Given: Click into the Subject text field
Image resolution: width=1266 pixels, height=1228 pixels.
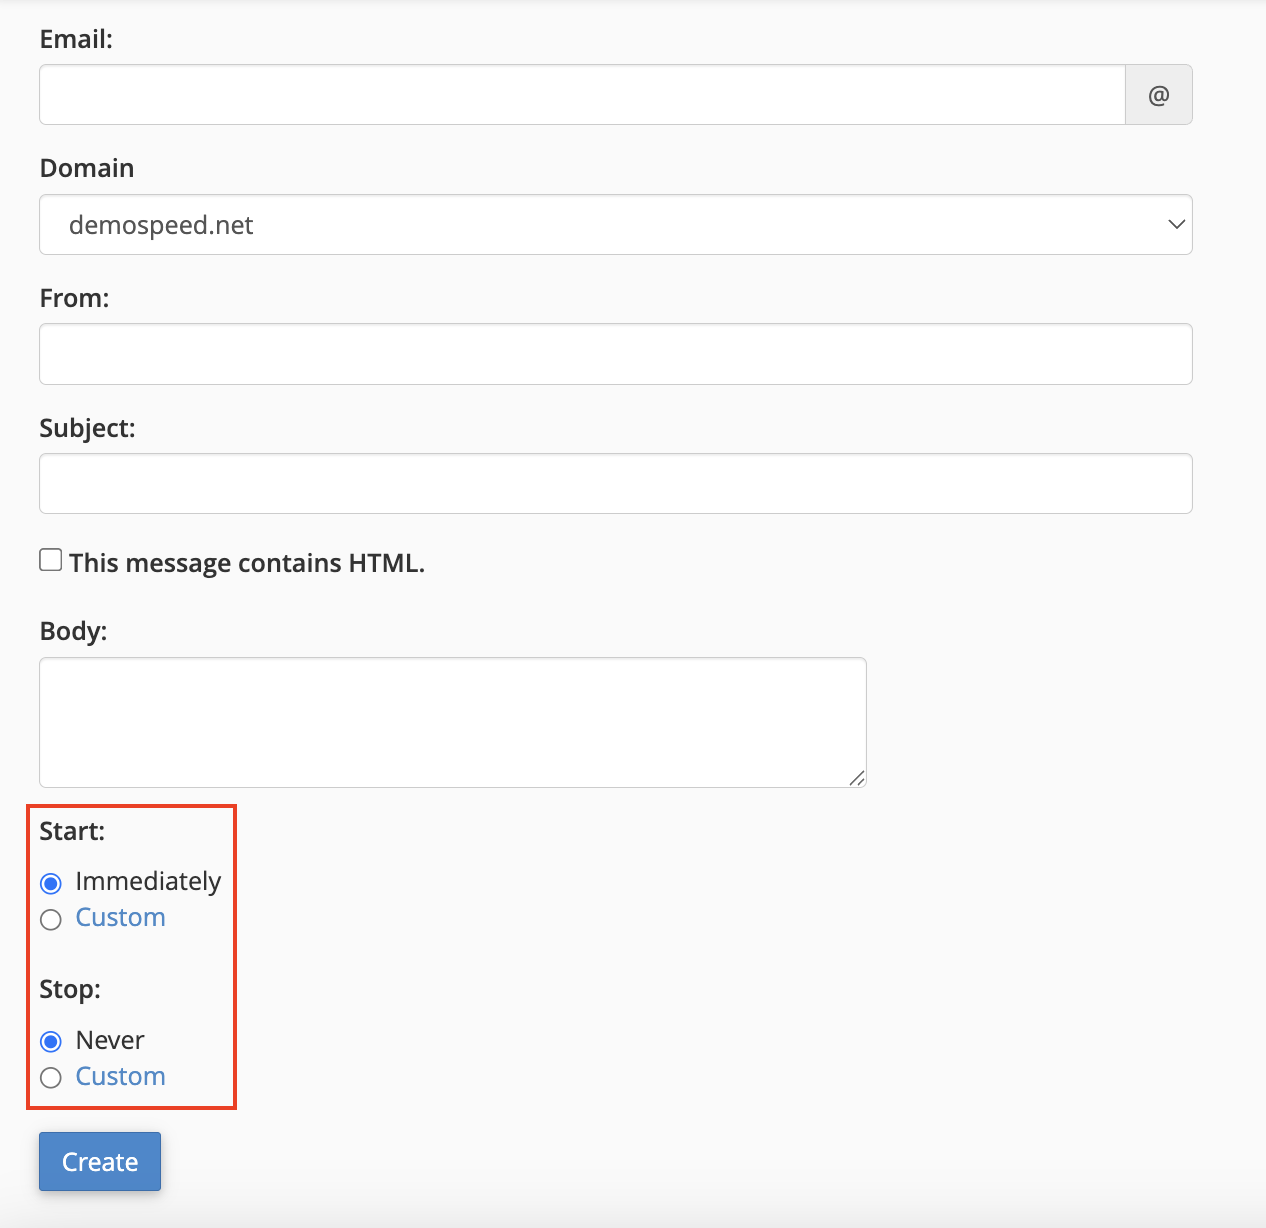Looking at the screenshot, I should click(x=615, y=484).
